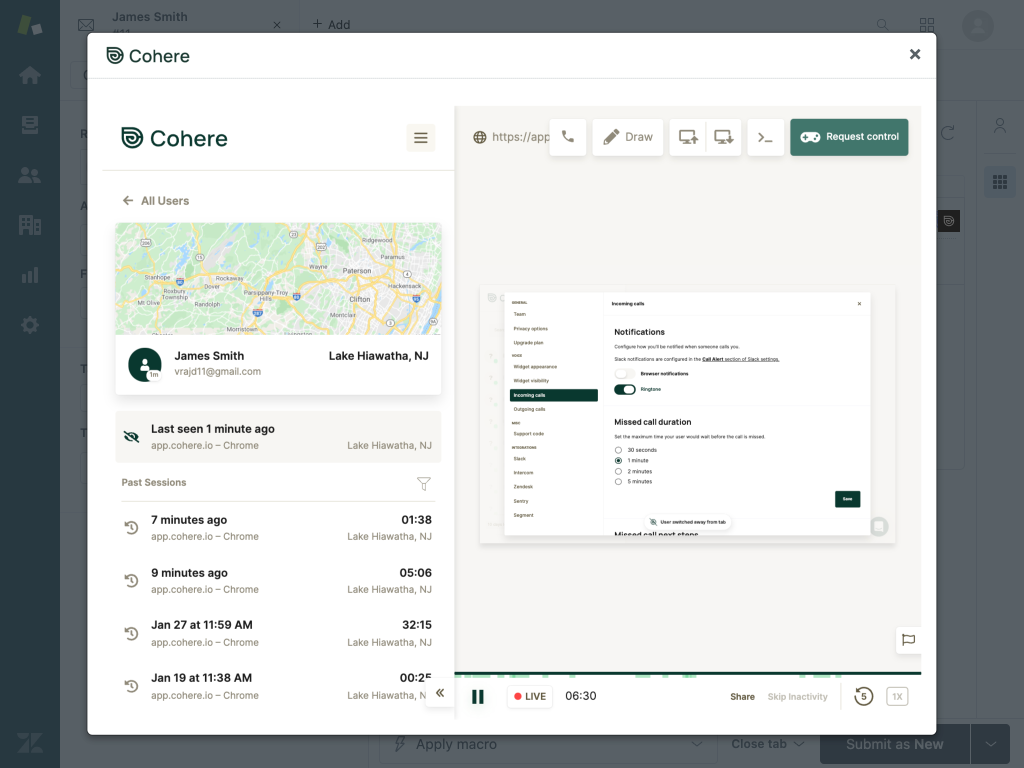Screen dimensions: 1024x768
Task: Select the Draw tool
Action: (x=627, y=137)
